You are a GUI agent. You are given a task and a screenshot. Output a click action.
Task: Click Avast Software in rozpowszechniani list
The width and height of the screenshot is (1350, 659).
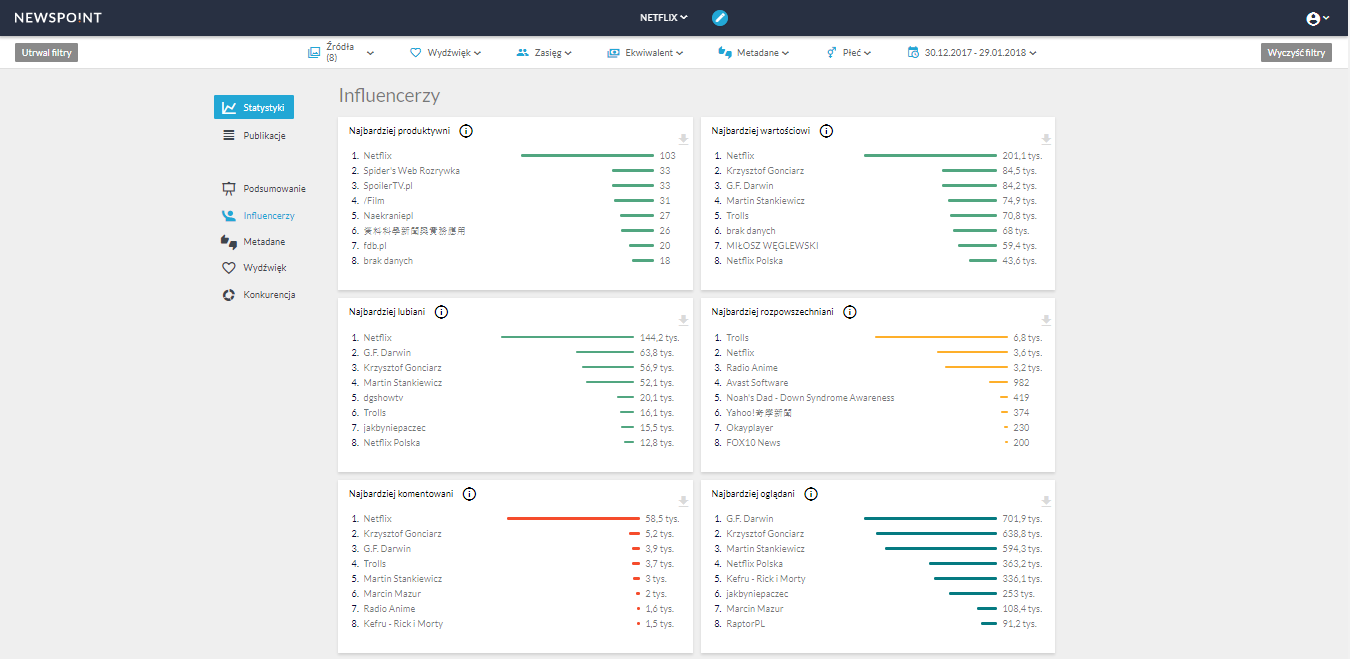pyautogui.click(x=757, y=383)
